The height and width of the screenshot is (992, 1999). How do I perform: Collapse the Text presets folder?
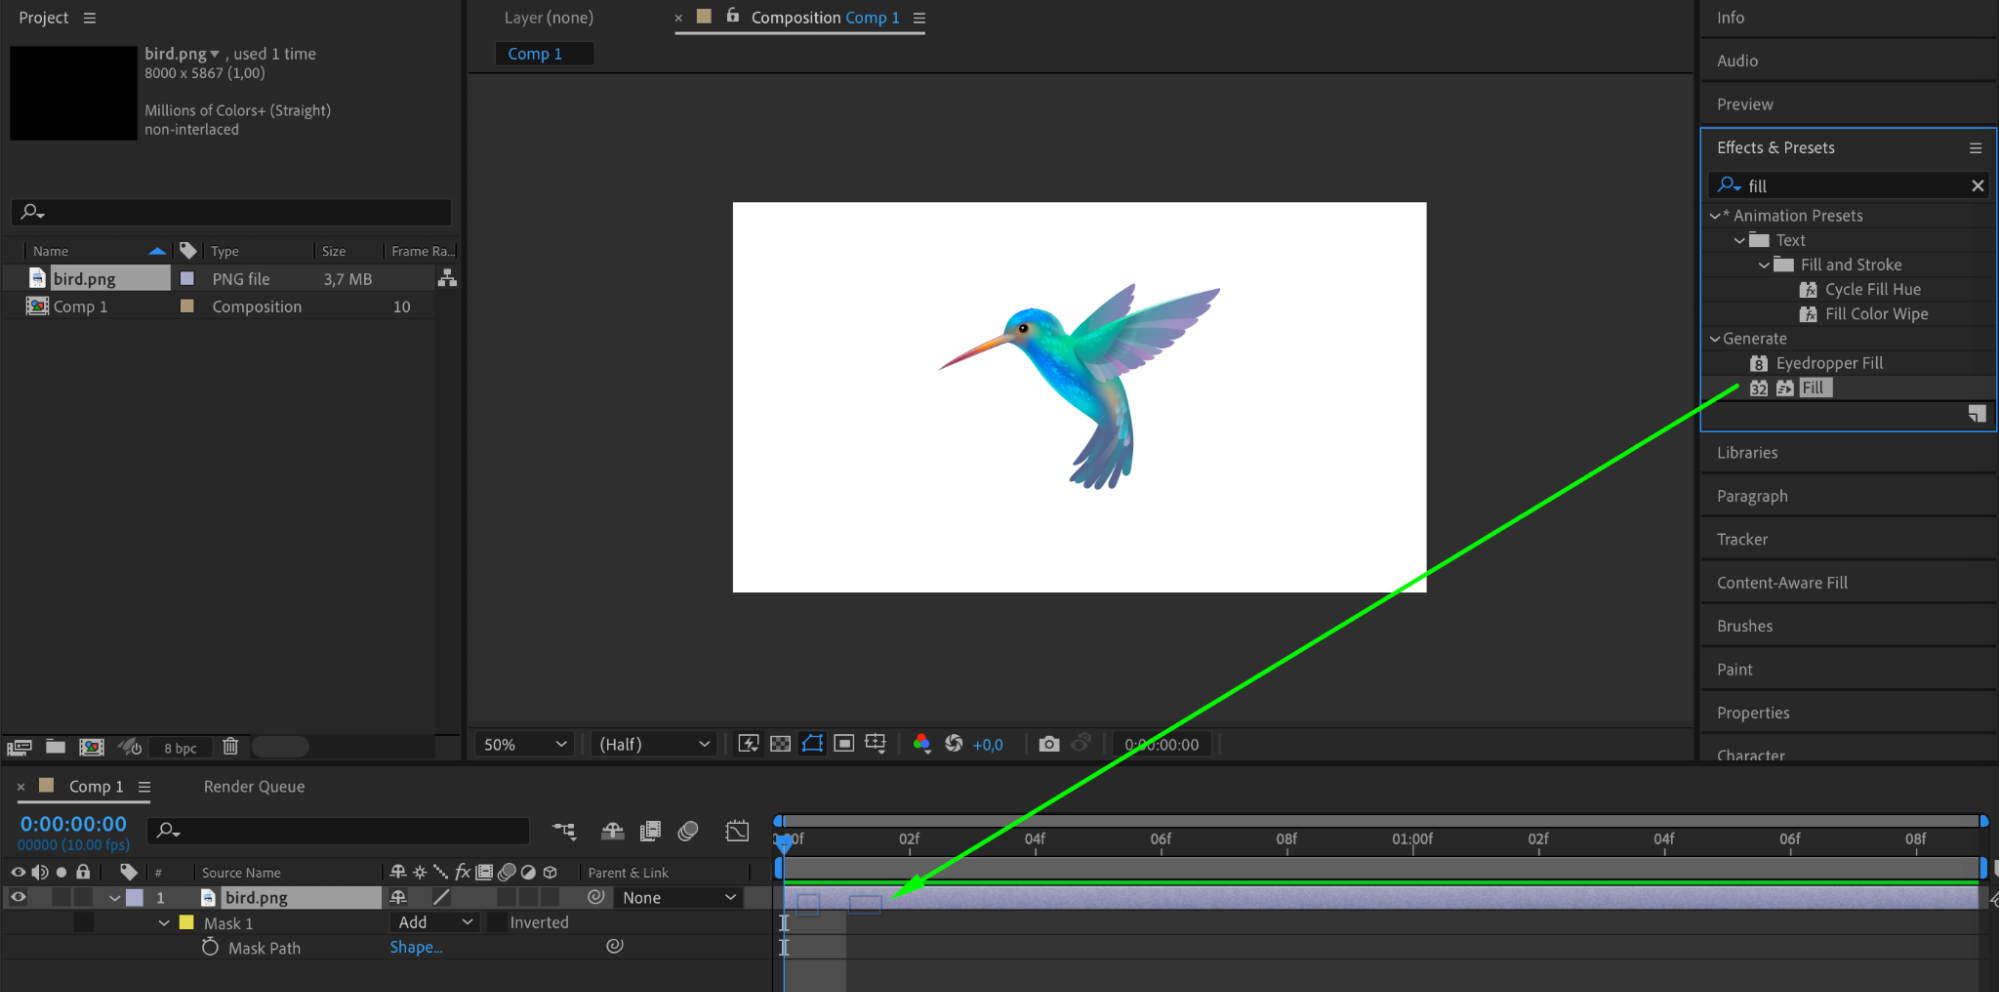click(1740, 240)
